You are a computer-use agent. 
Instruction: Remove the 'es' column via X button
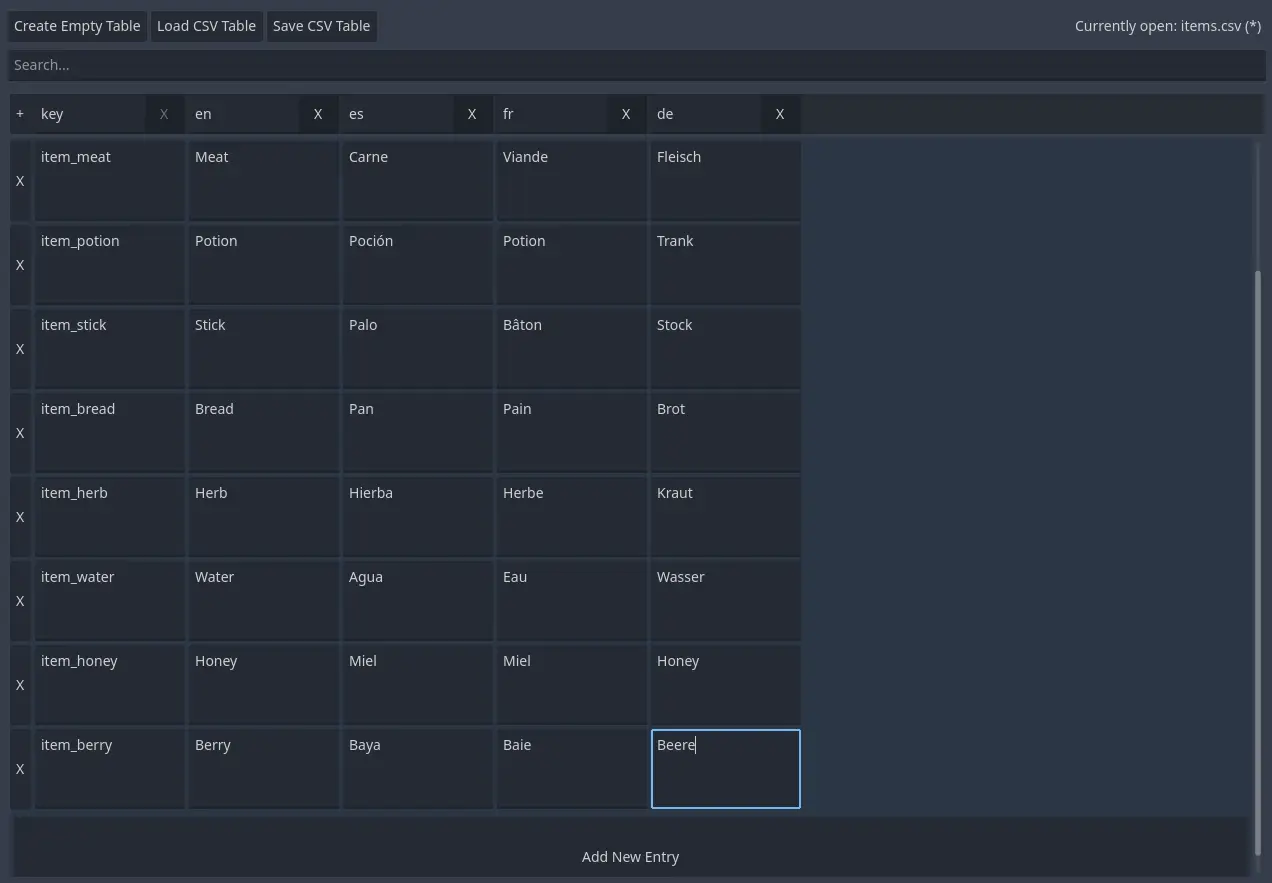point(471,113)
